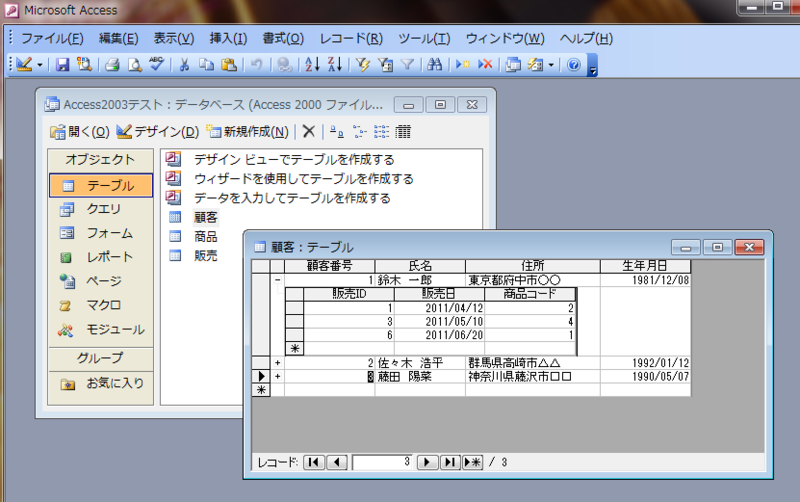
Task: Open the ファイル(F) menu
Action: tap(52, 38)
